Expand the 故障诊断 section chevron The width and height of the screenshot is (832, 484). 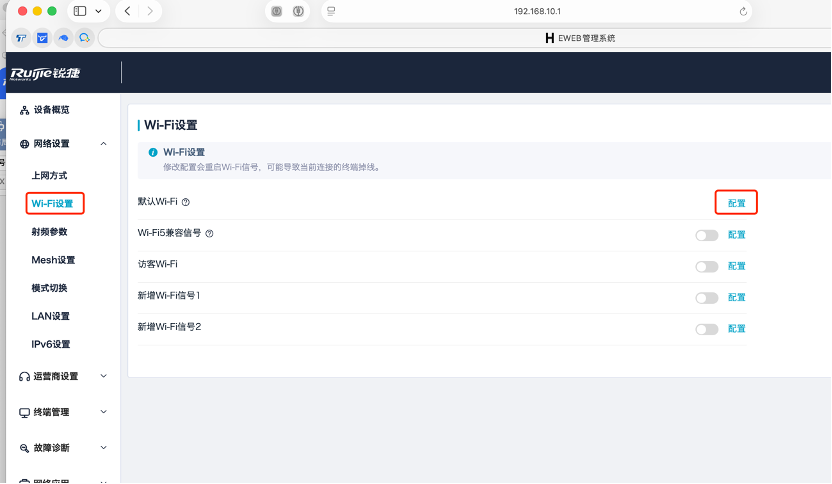click(103, 447)
